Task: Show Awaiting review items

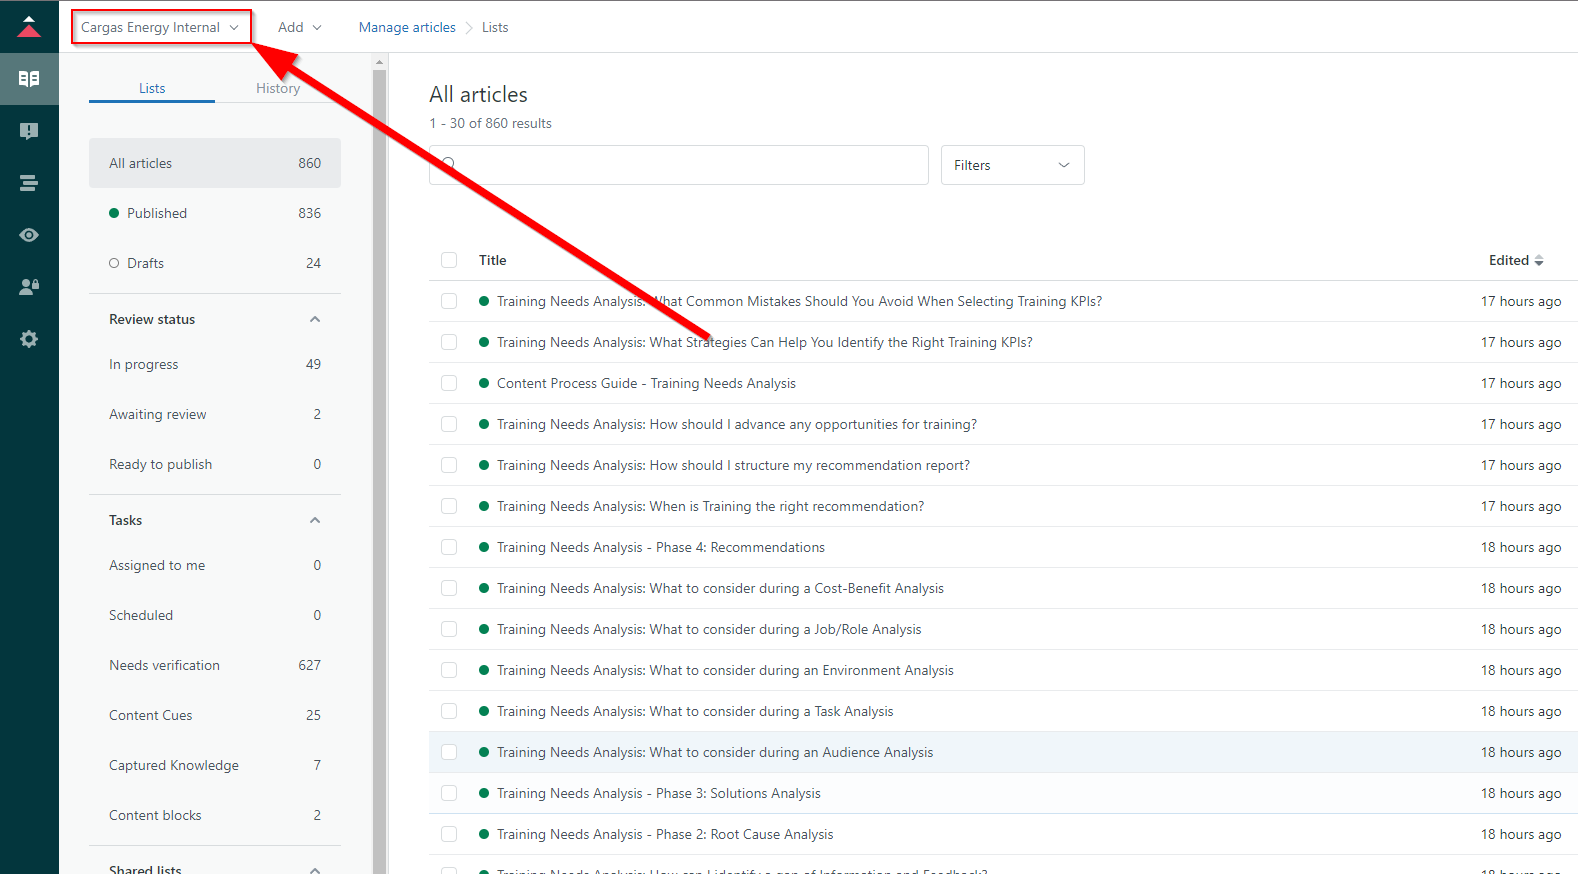Action: click(x=215, y=414)
